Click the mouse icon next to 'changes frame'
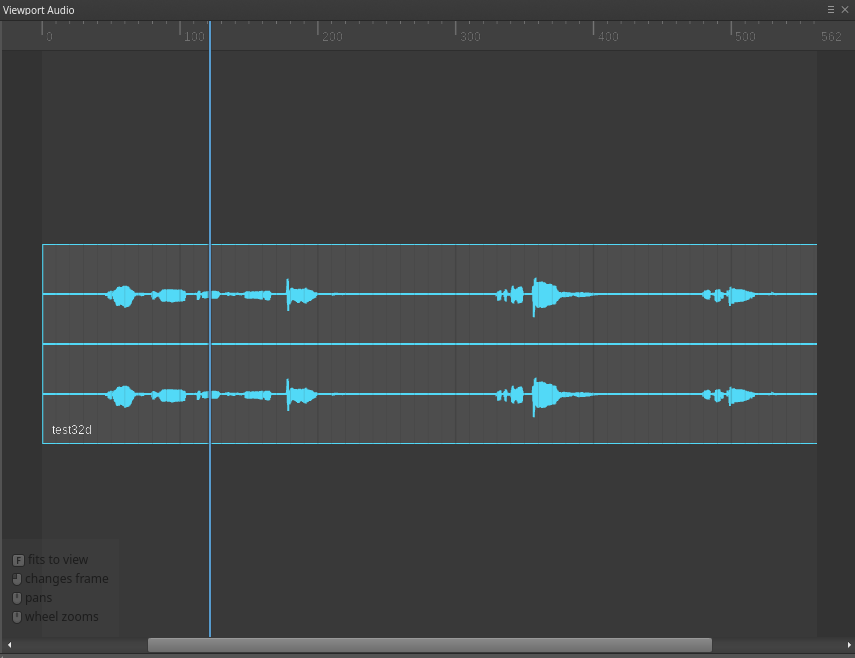The image size is (855, 658). (x=16, y=578)
